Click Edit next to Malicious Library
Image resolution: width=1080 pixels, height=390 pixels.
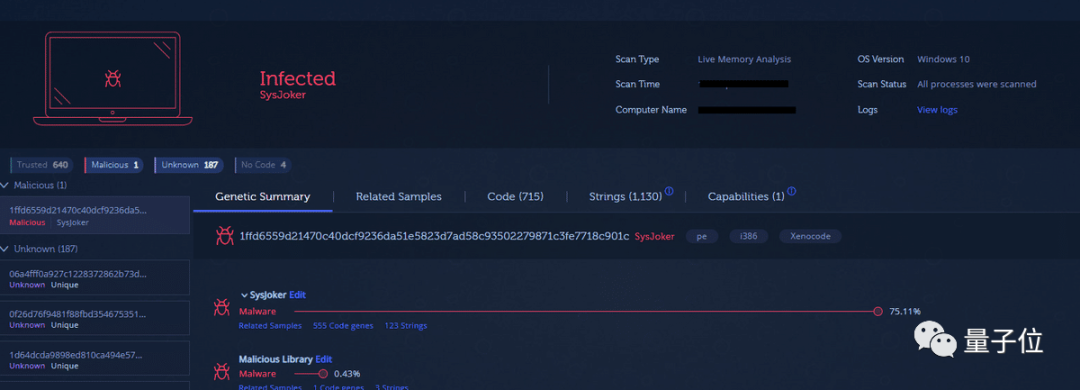324,359
